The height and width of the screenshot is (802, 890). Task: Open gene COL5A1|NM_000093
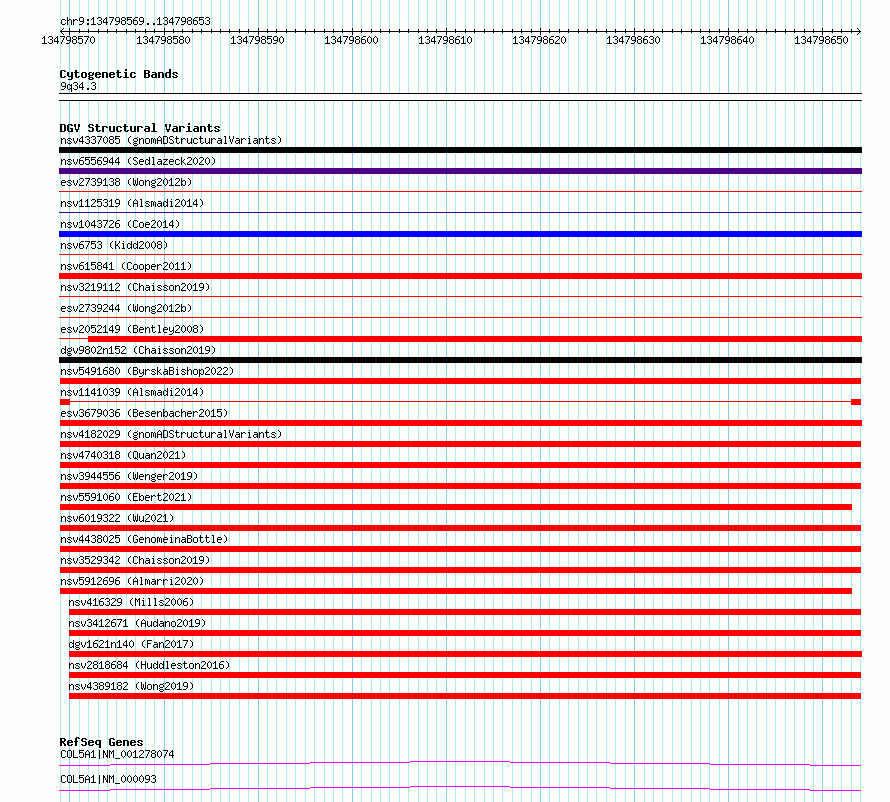point(108,779)
